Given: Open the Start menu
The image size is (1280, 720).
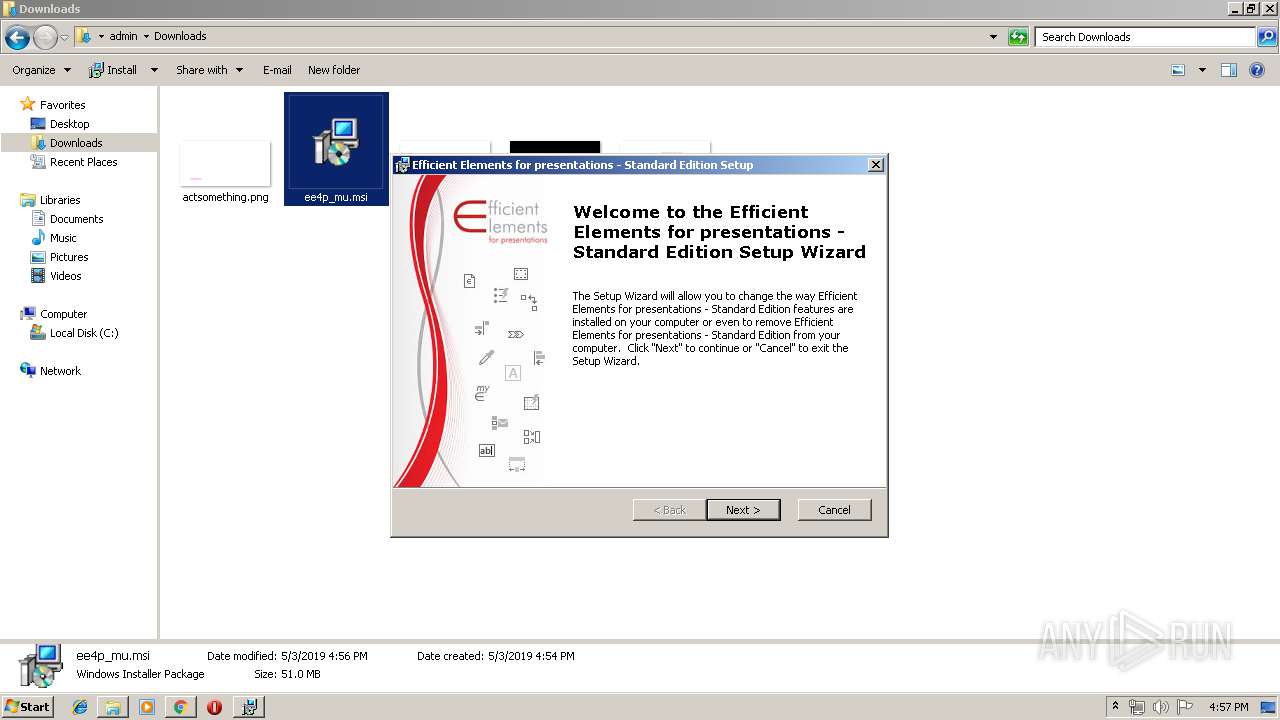Looking at the screenshot, I should pos(27,707).
